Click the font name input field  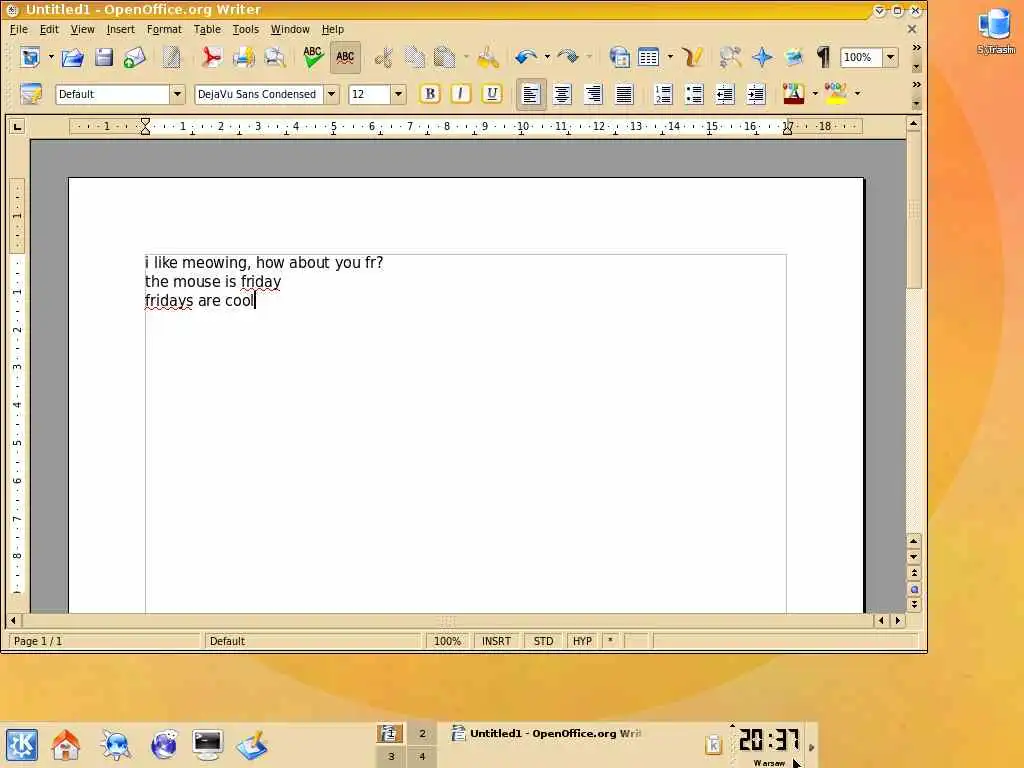259,94
